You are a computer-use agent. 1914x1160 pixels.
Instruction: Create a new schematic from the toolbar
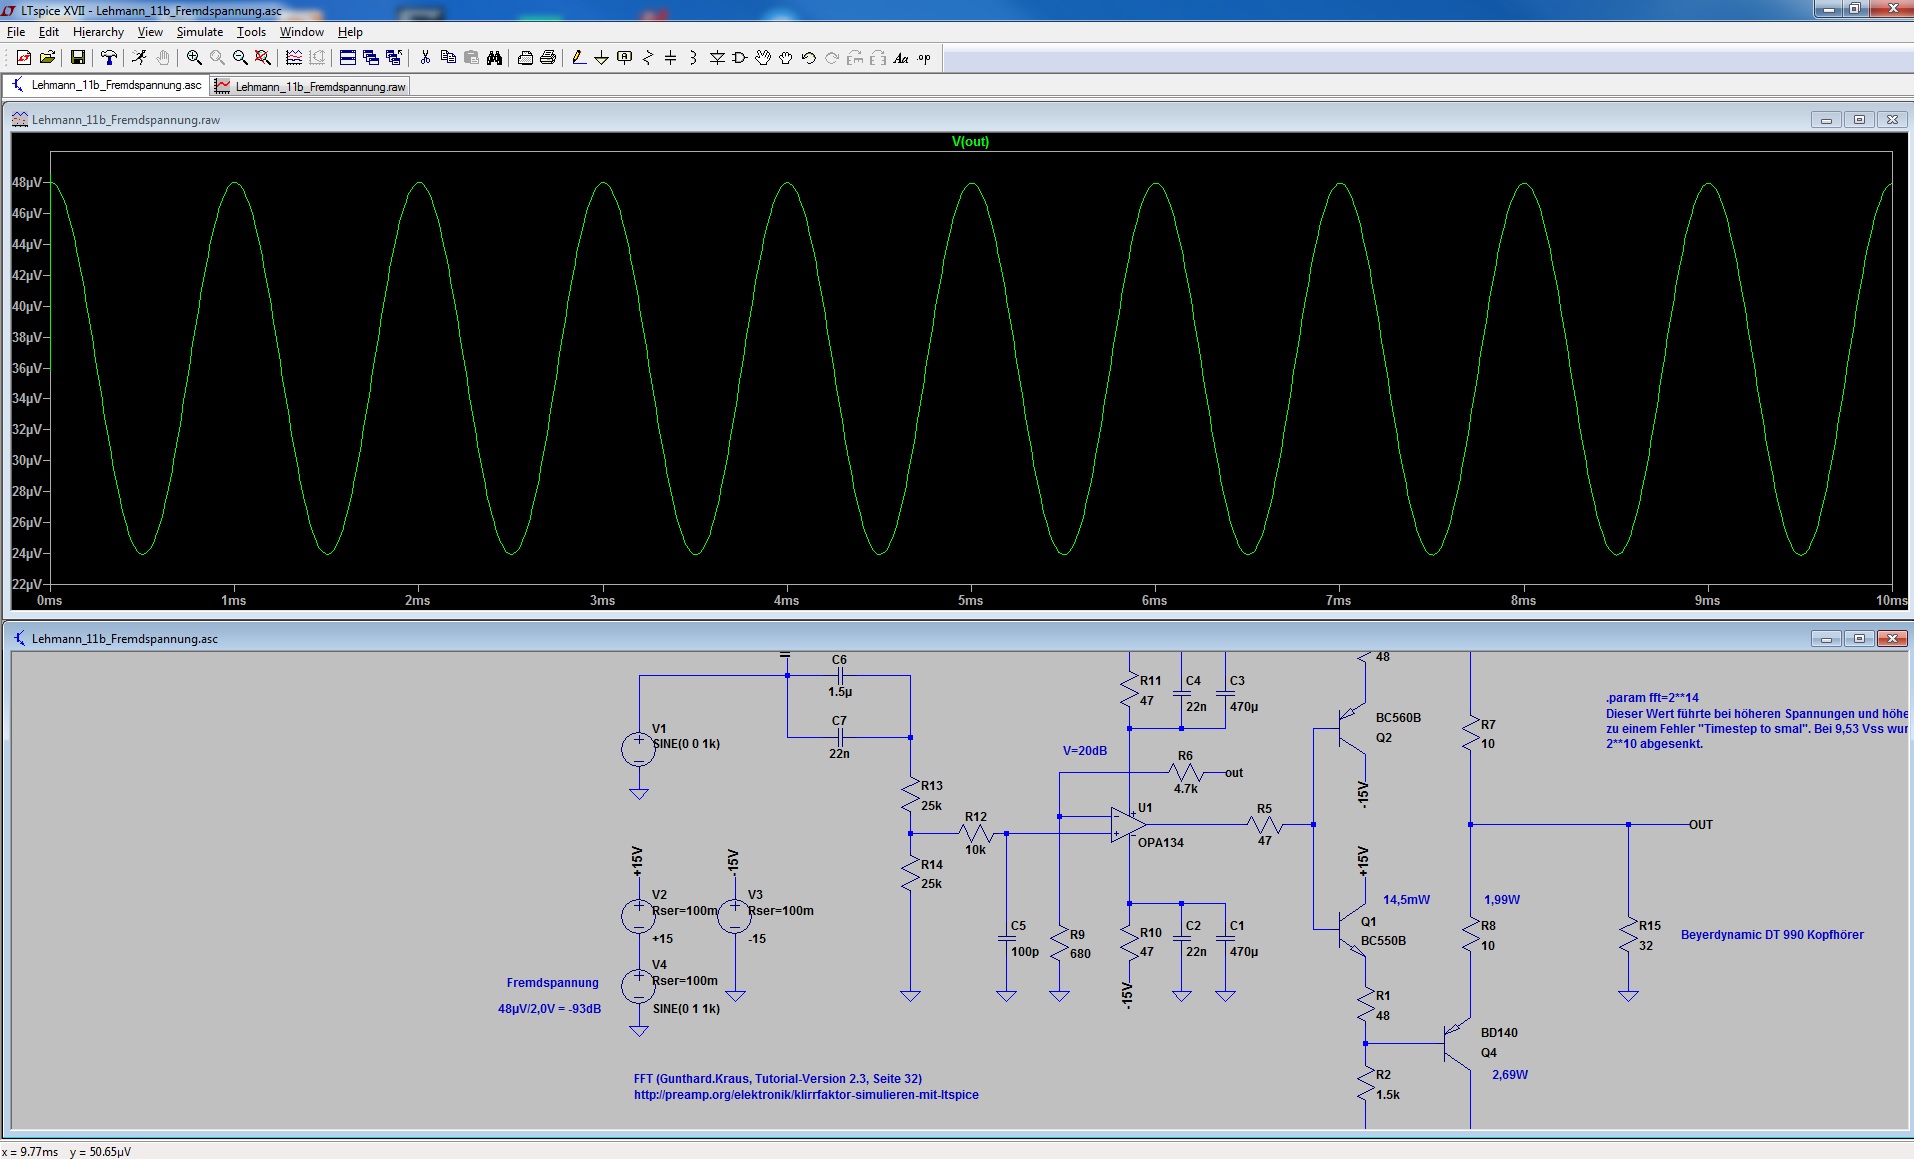coord(24,58)
